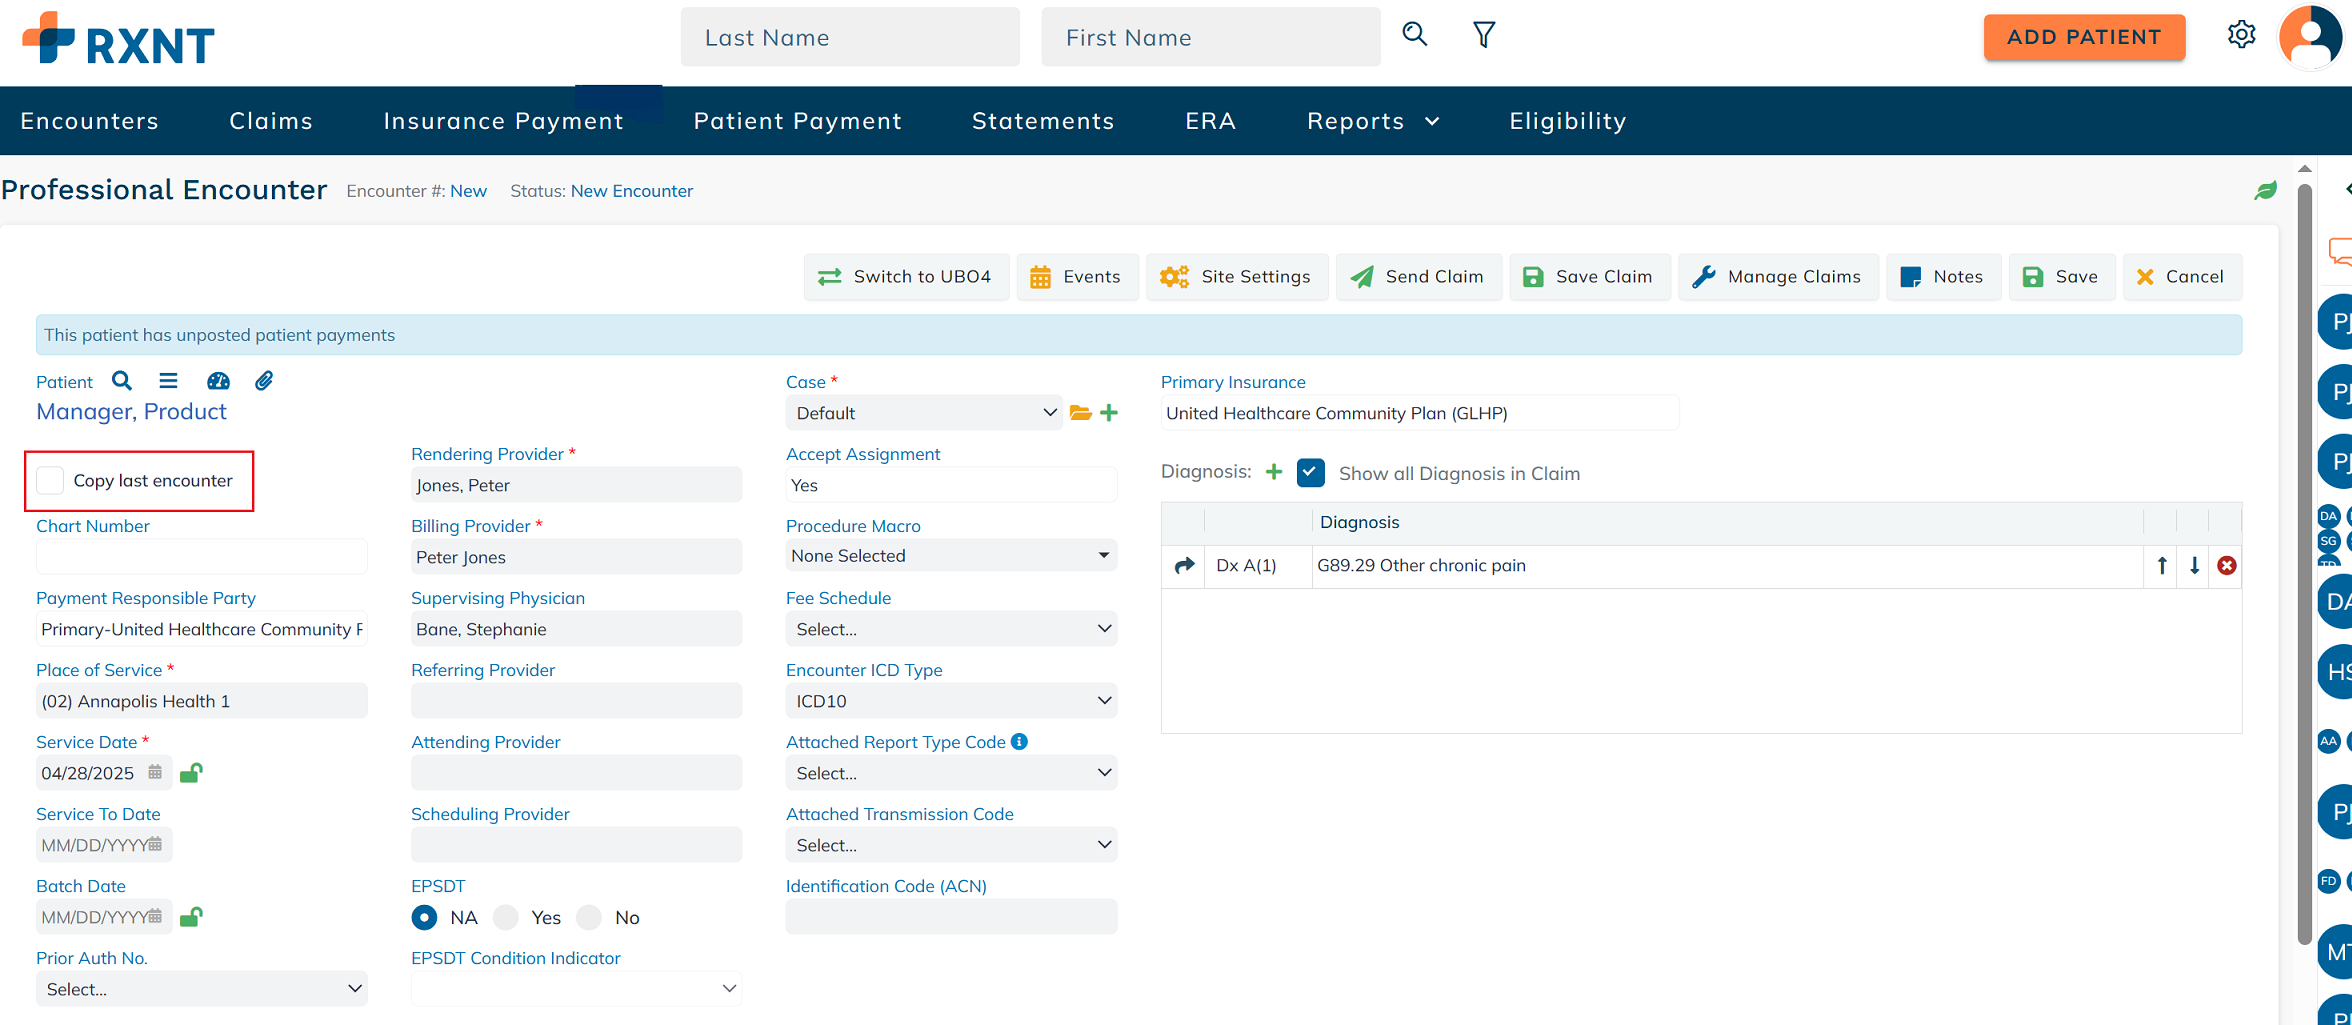Toggle Batch Date lock icon
The image size is (2352, 1025).
(x=191, y=917)
